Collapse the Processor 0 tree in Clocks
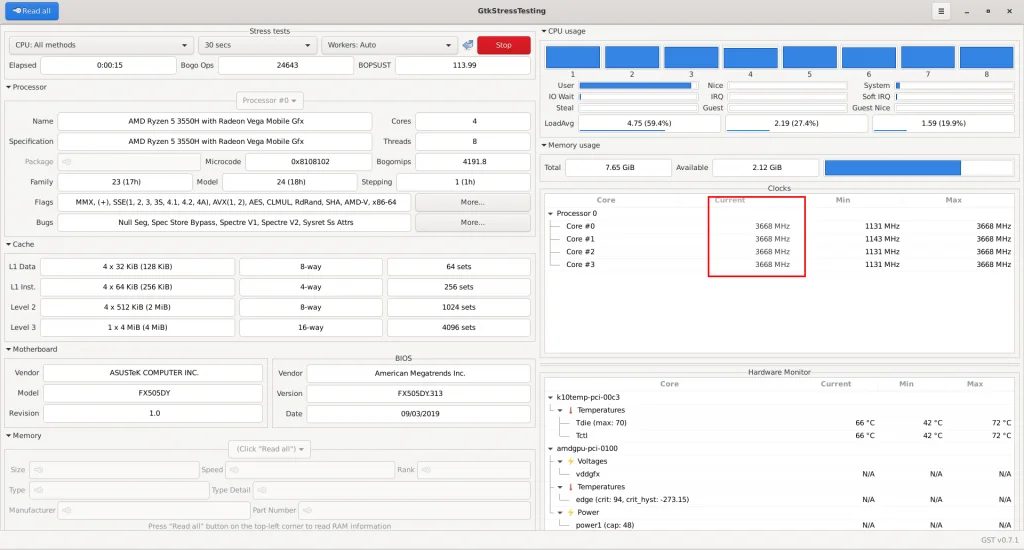 click(x=550, y=213)
